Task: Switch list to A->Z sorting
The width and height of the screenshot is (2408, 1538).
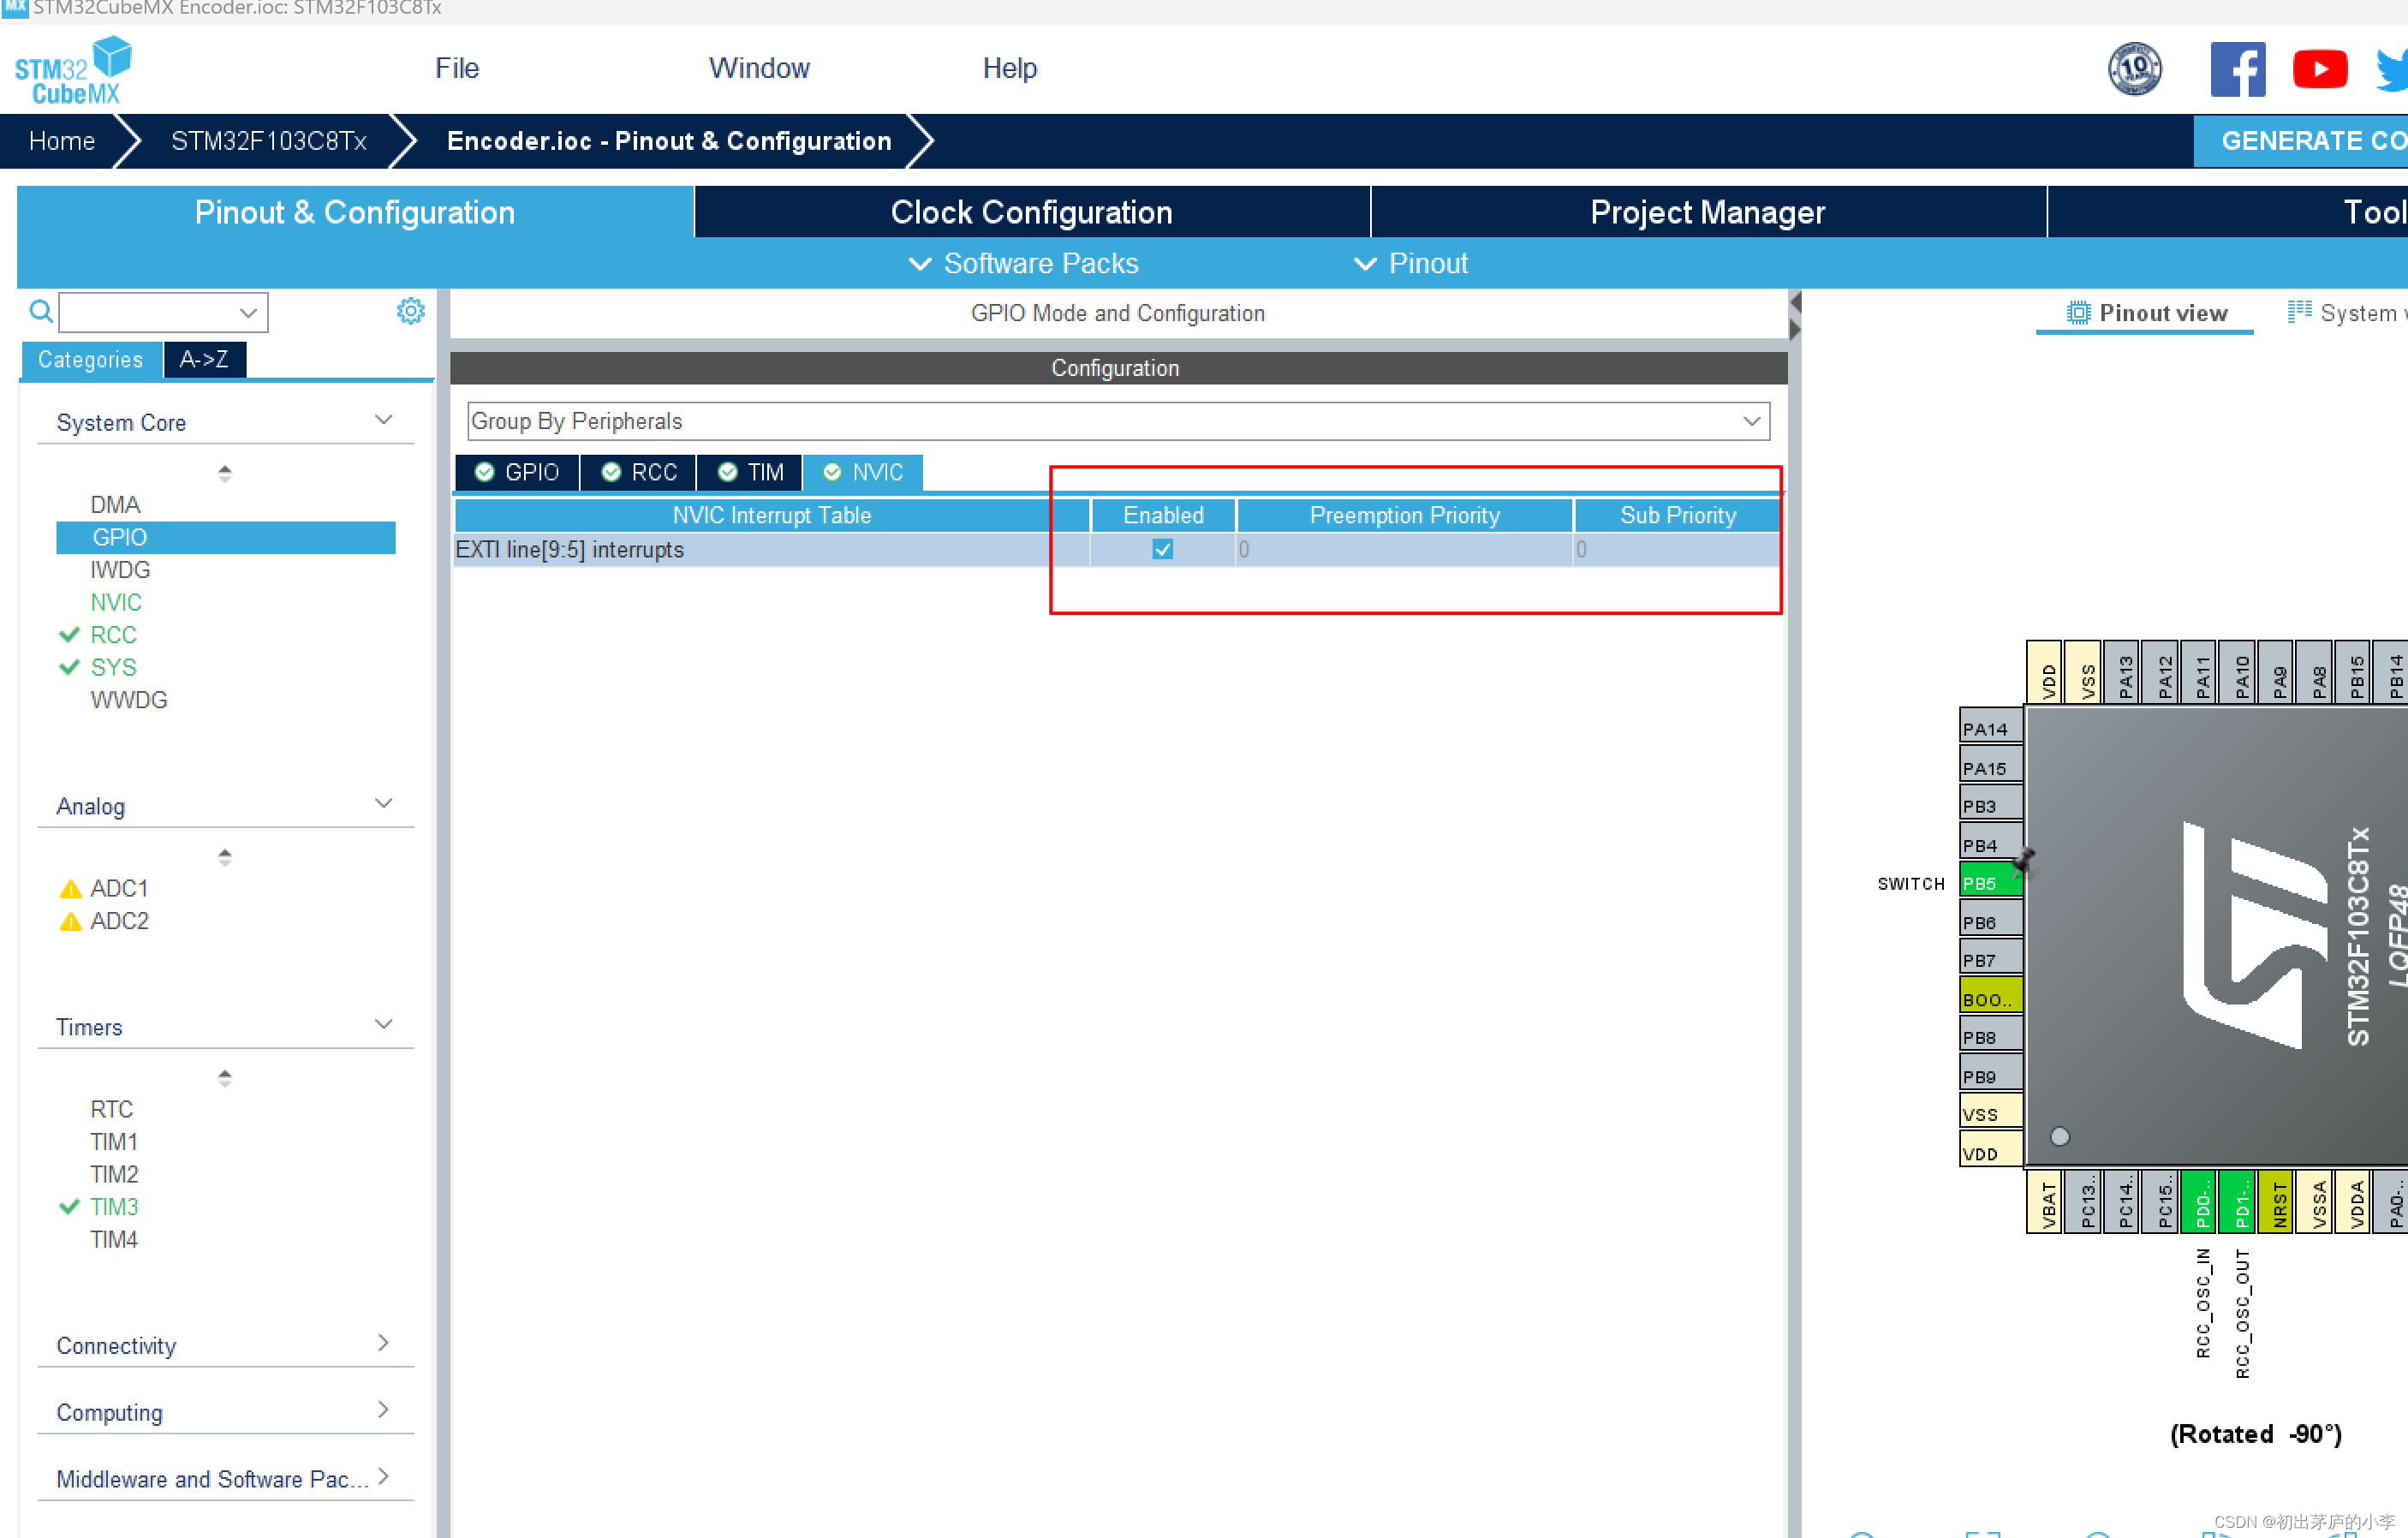Action: click(x=204, y=359)
